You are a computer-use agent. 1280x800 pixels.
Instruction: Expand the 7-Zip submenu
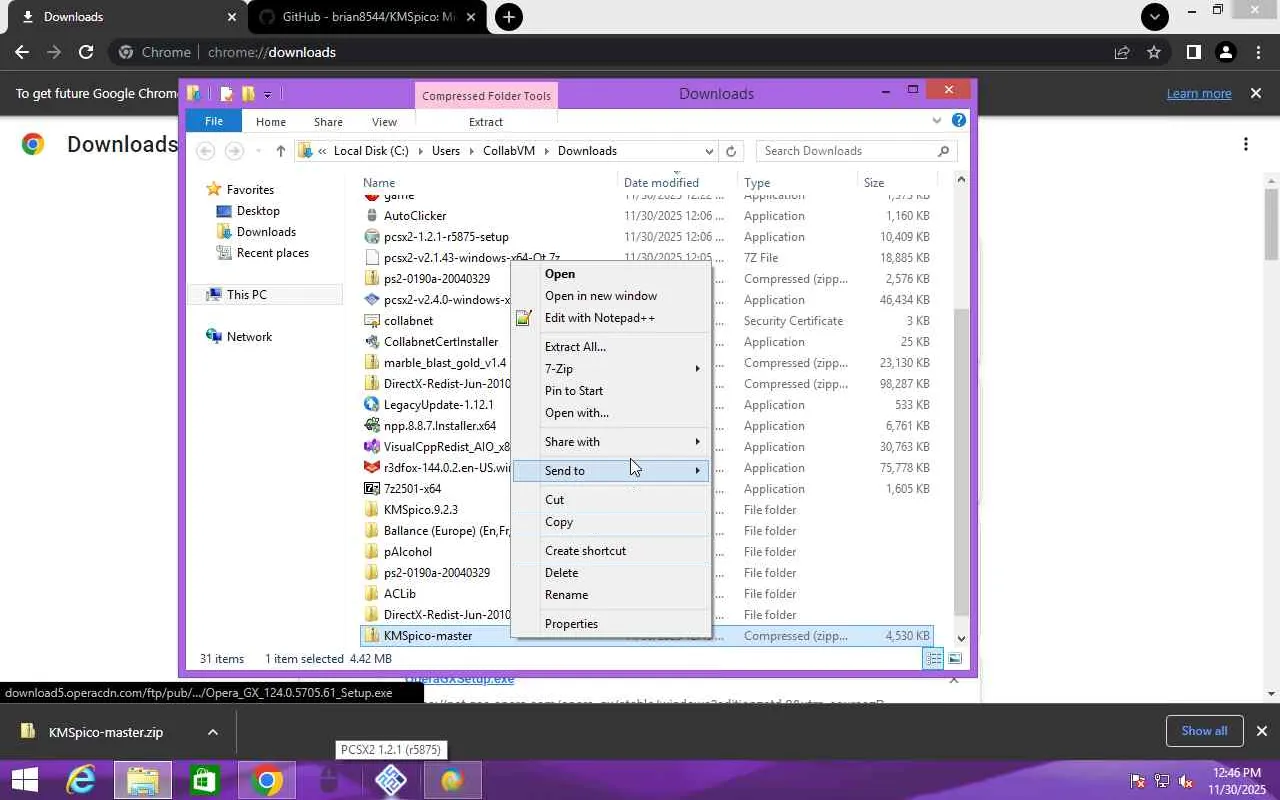point(610,369)
